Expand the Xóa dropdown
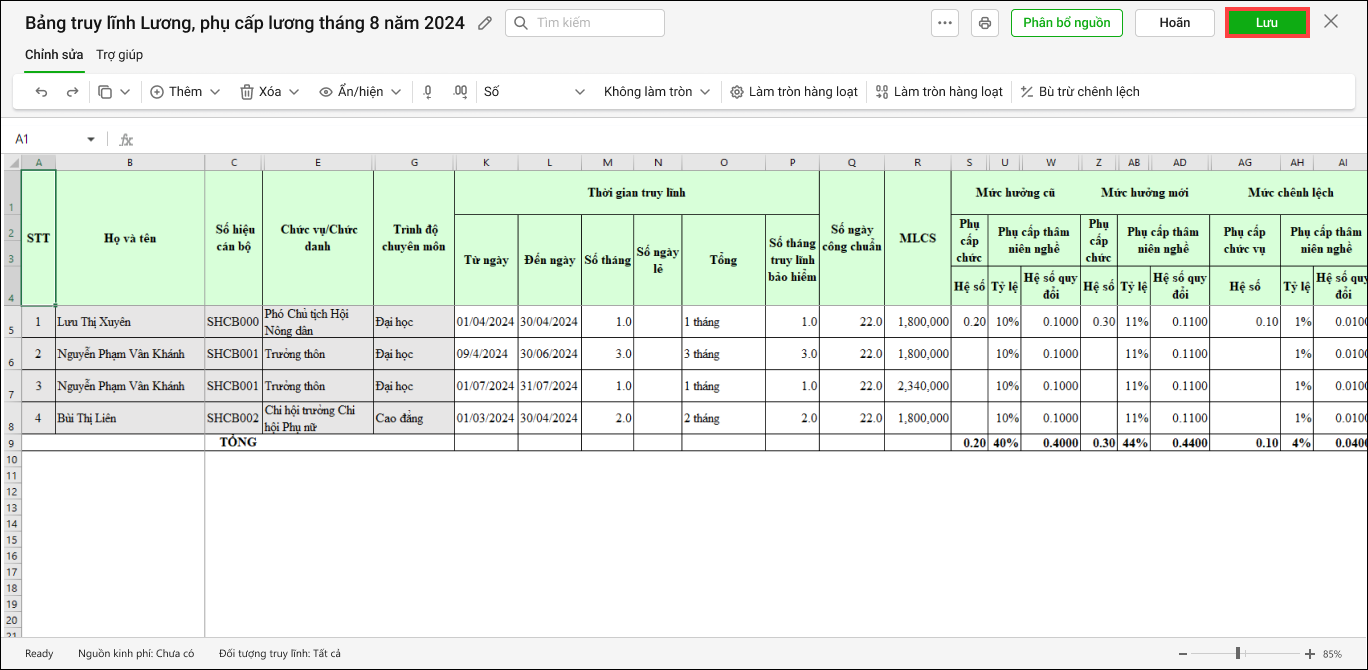This screenshot has height=670, width=1368. tap(269, 92)
